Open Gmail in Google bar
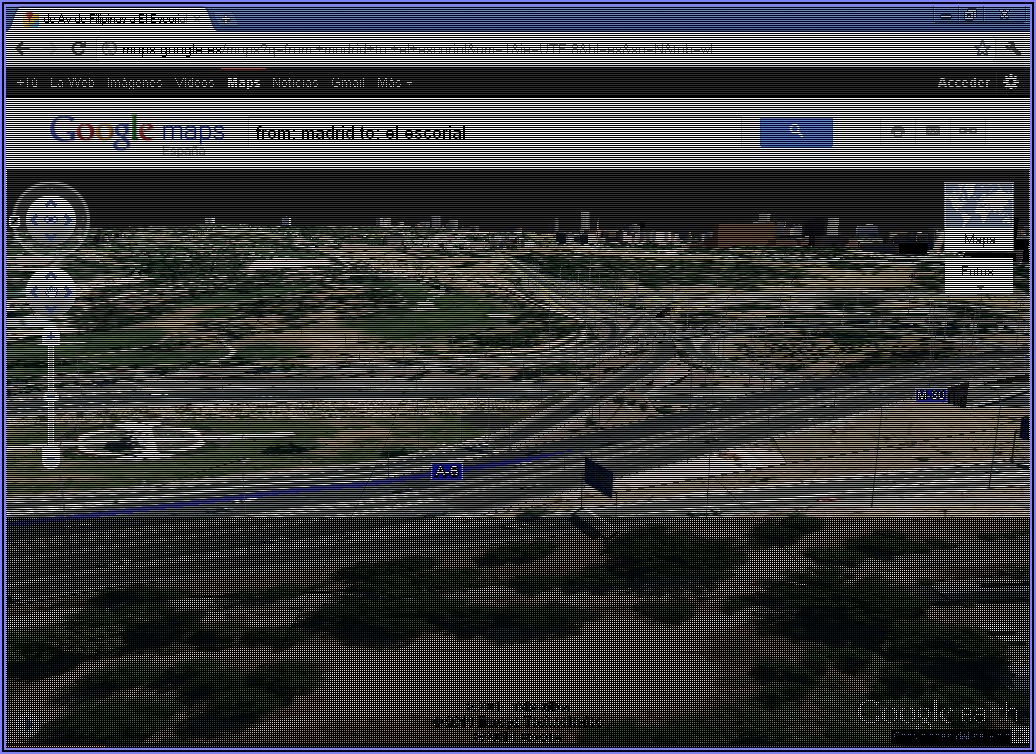1036x754 pixels. 348,83
